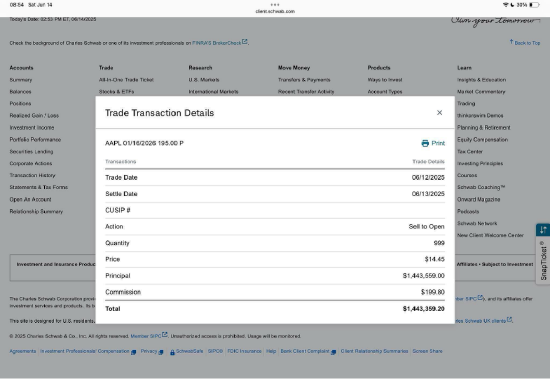The image size is (550, 379).
Task: Click the client.schwab.com address bar
Action: [x=275, y=11]
